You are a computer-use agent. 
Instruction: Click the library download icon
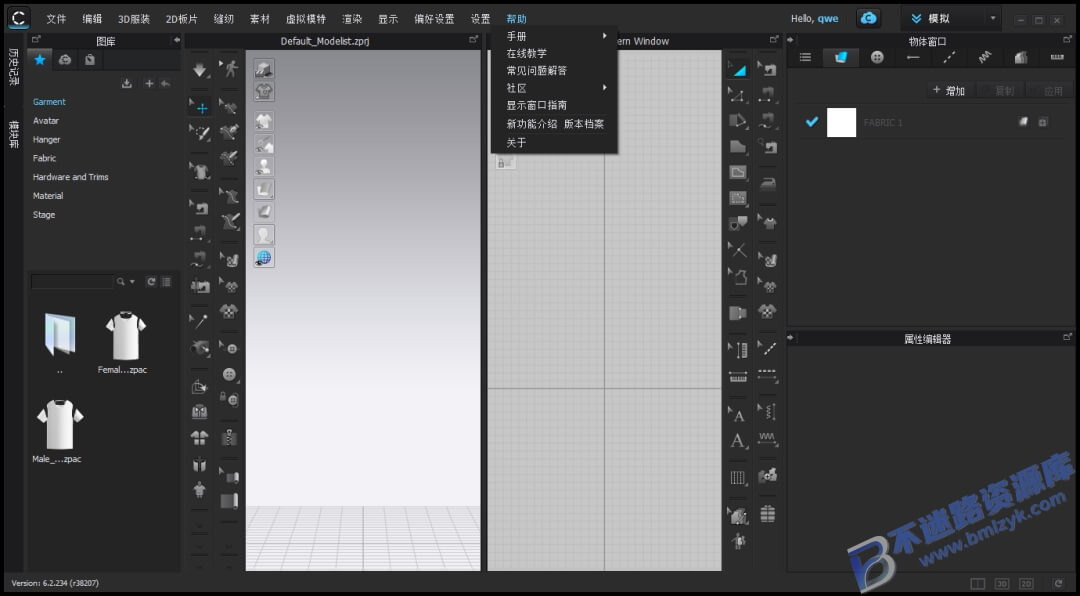(127, 83)
